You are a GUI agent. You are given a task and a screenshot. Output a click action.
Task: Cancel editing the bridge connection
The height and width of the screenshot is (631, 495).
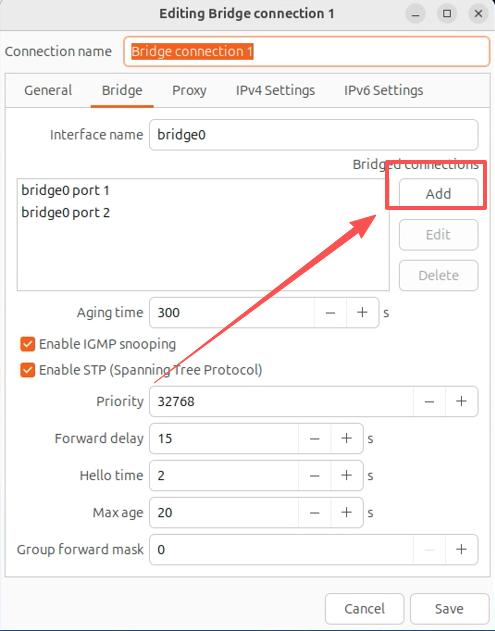[364, 608]
